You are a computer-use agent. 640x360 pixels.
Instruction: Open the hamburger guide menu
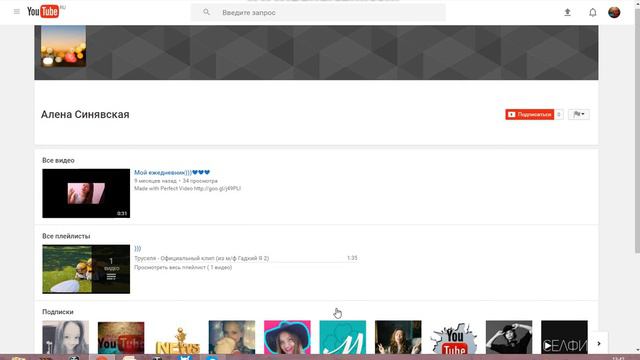click(x=17, y=12)
